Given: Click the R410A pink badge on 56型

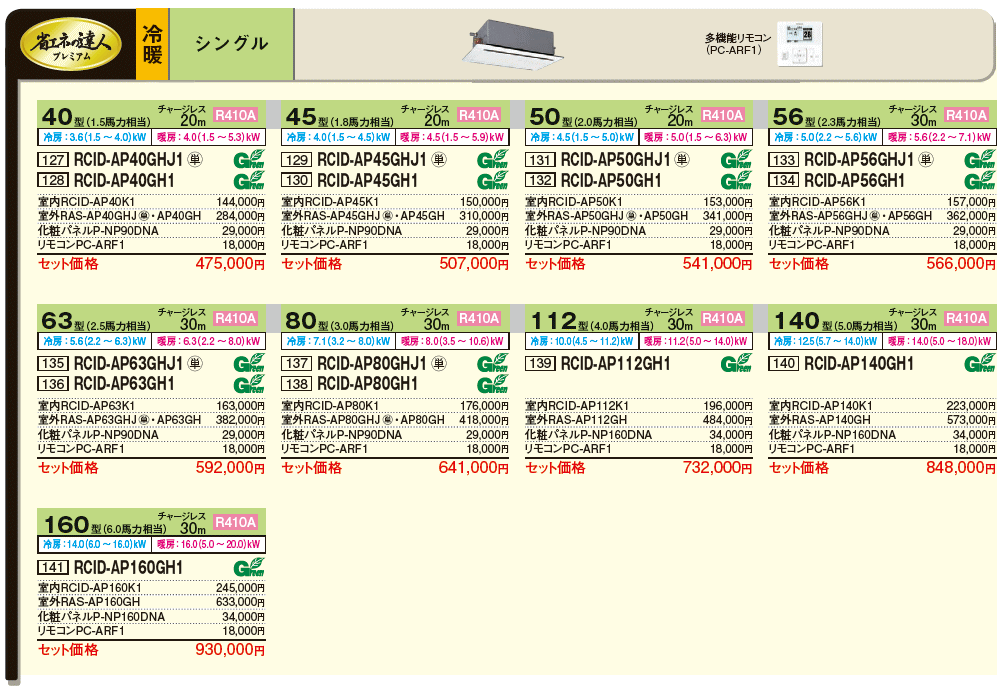Looking at the screenshot, I should [966, 115].
